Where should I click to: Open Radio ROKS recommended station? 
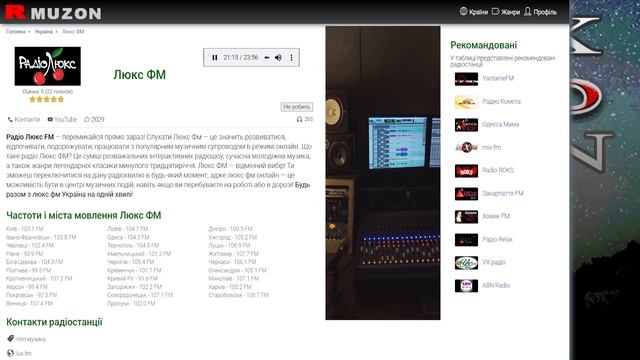tap(498, 171)
